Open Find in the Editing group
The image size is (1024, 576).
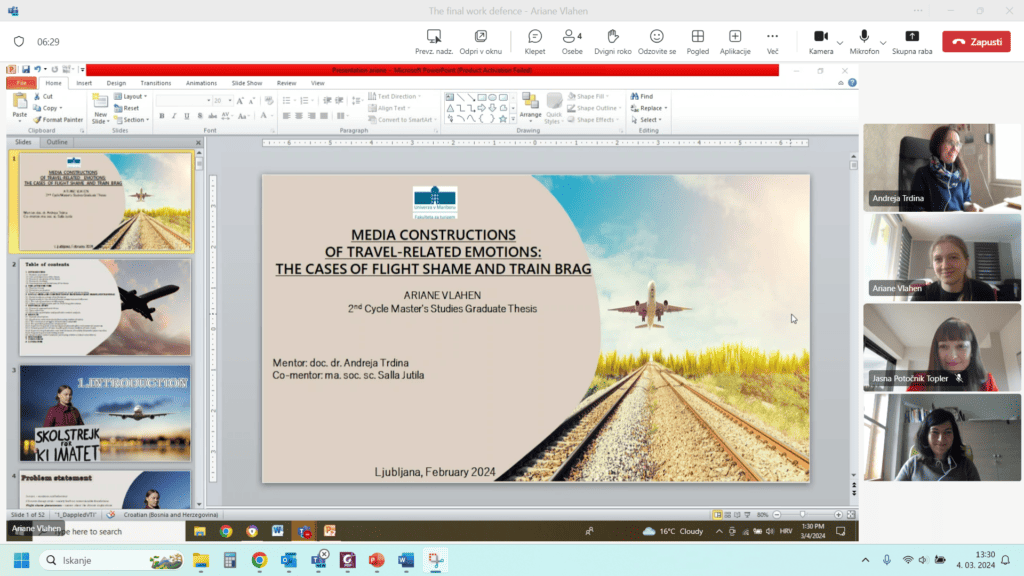coord(643,96)
